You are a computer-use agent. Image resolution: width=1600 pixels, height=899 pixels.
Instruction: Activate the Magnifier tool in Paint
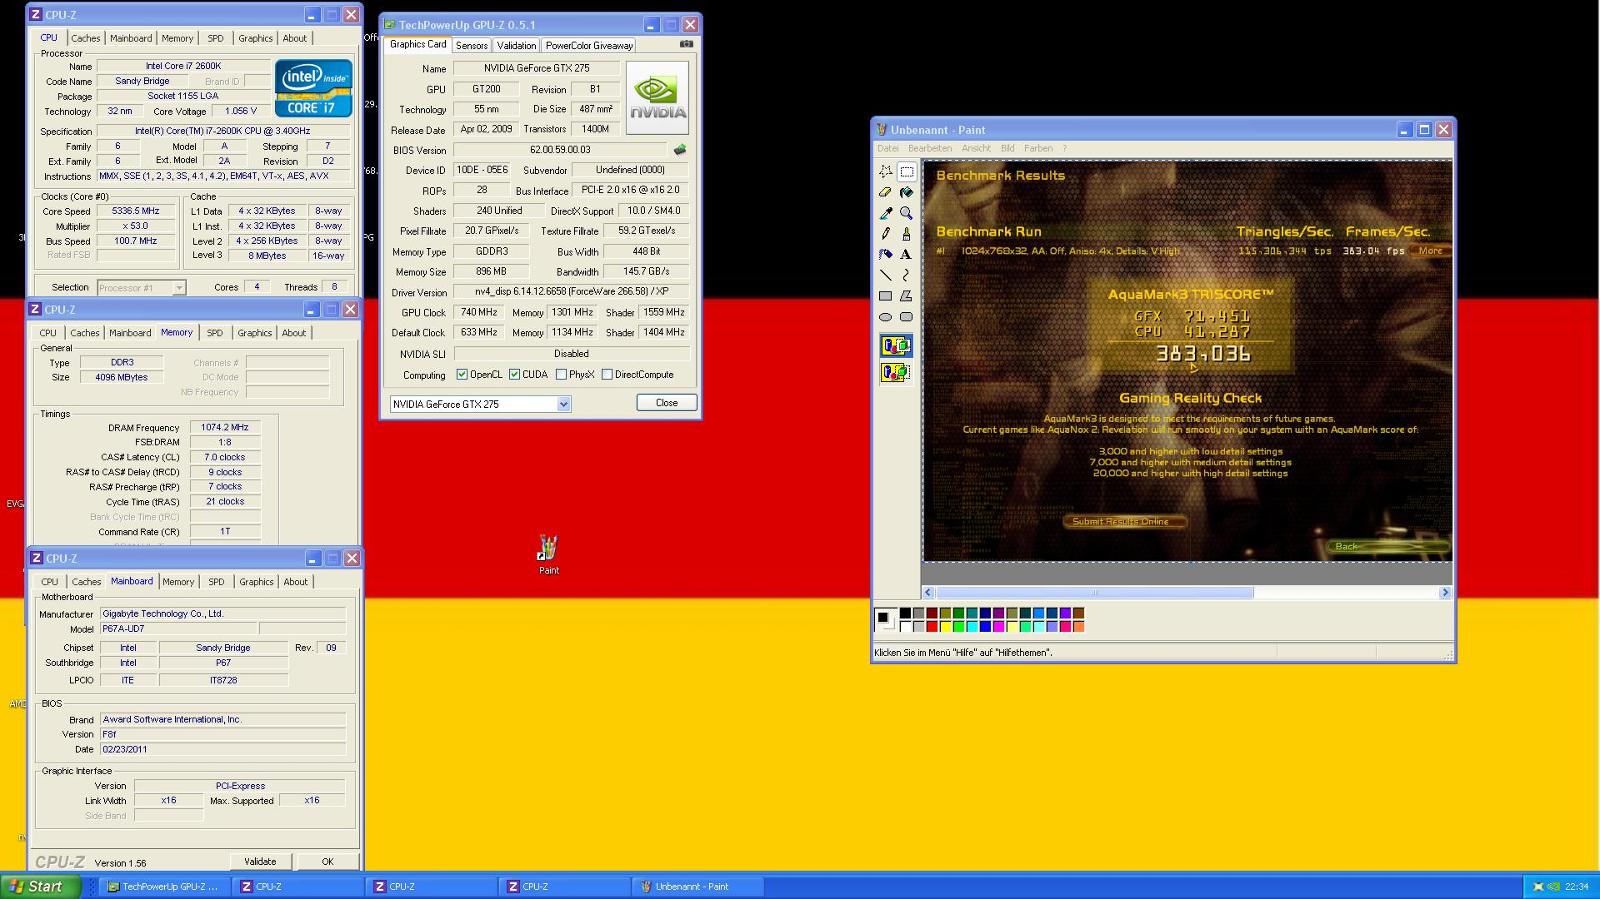click(906, 213)
